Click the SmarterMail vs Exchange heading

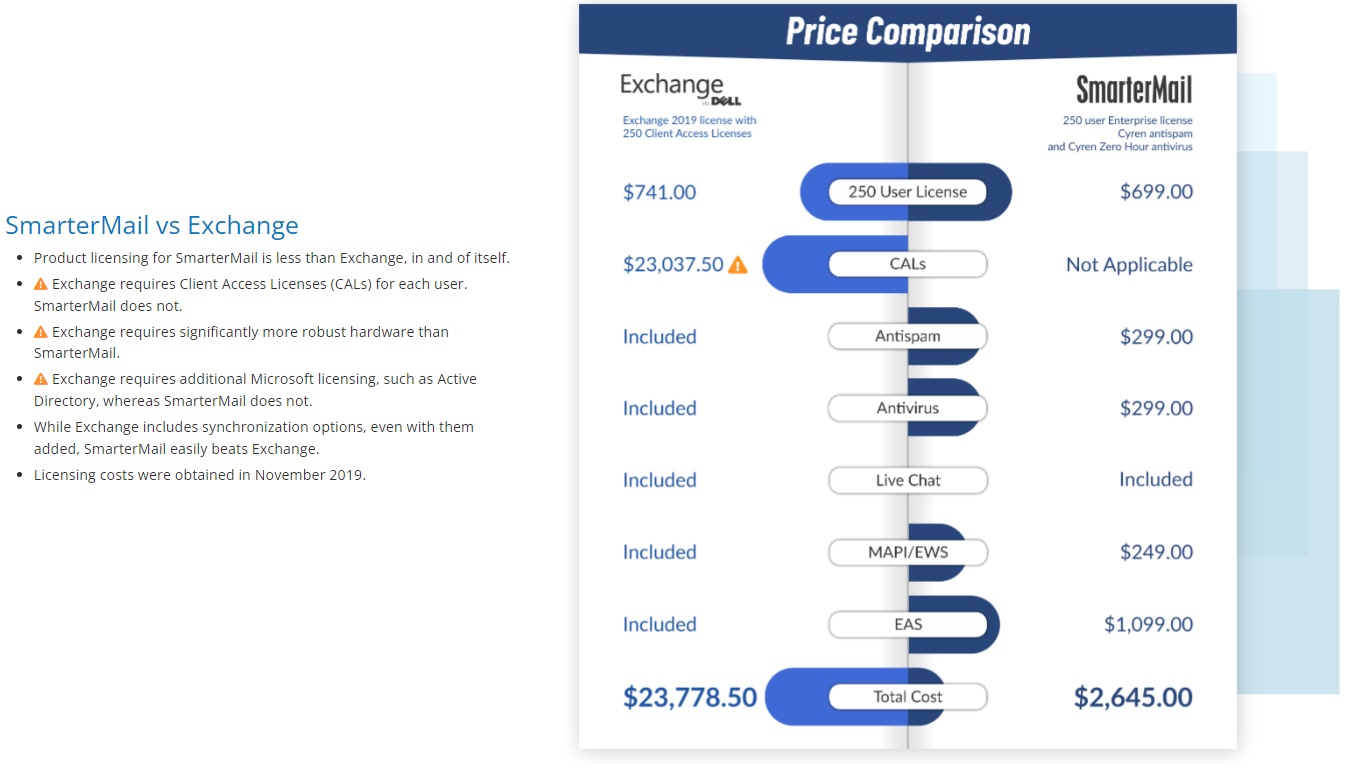pos(152,225)
